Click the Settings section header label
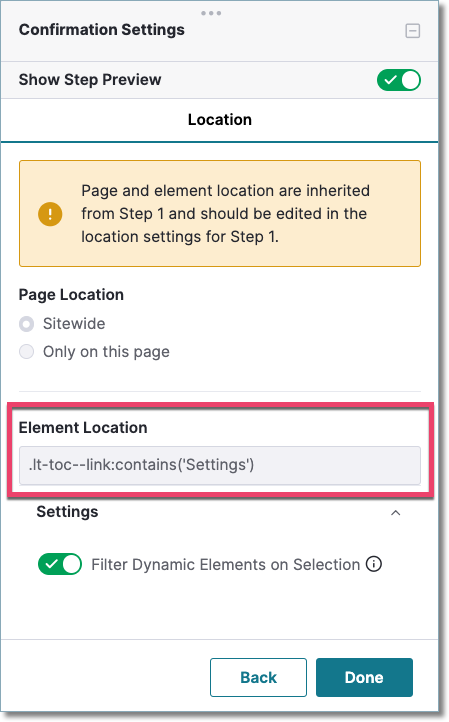Image resolution: width=449 pixels, height=722 pixels. (x=67, y=512)
